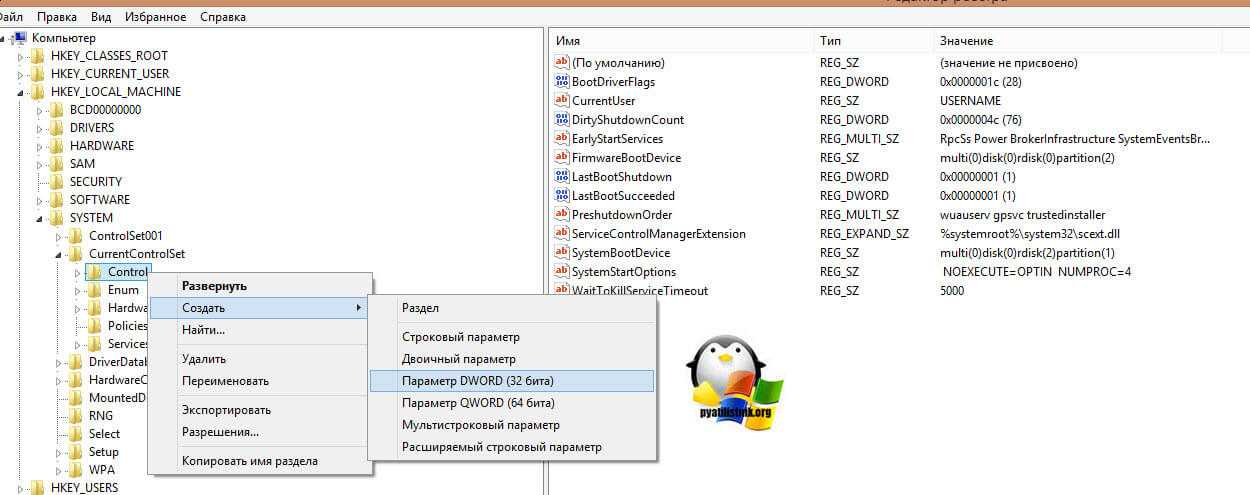Click the HKEY_USERS folder icon
This screenshot has width=1250, height=495.
38,488
